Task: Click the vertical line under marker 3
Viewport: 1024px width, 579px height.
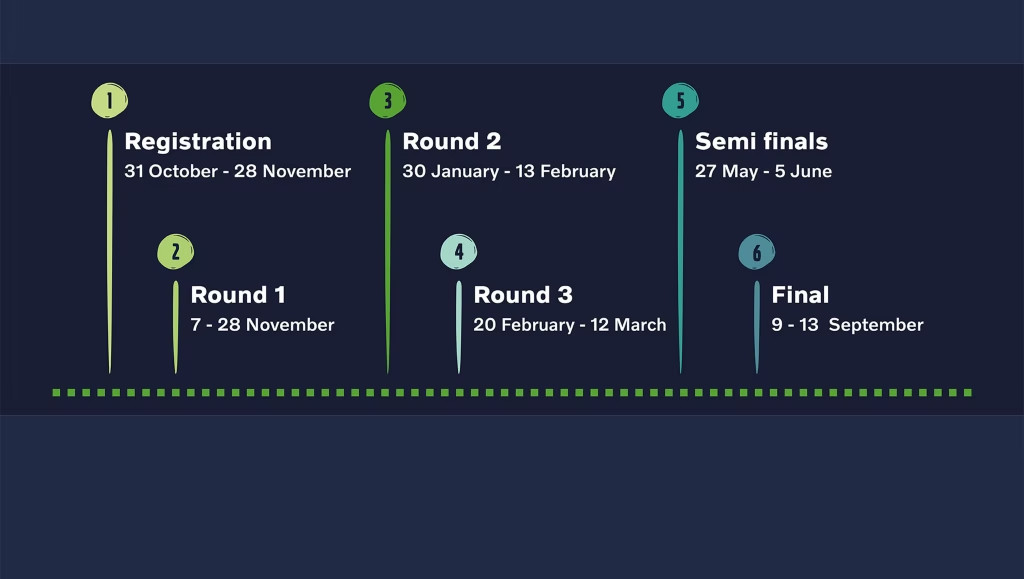Action: tap(388, 251)
